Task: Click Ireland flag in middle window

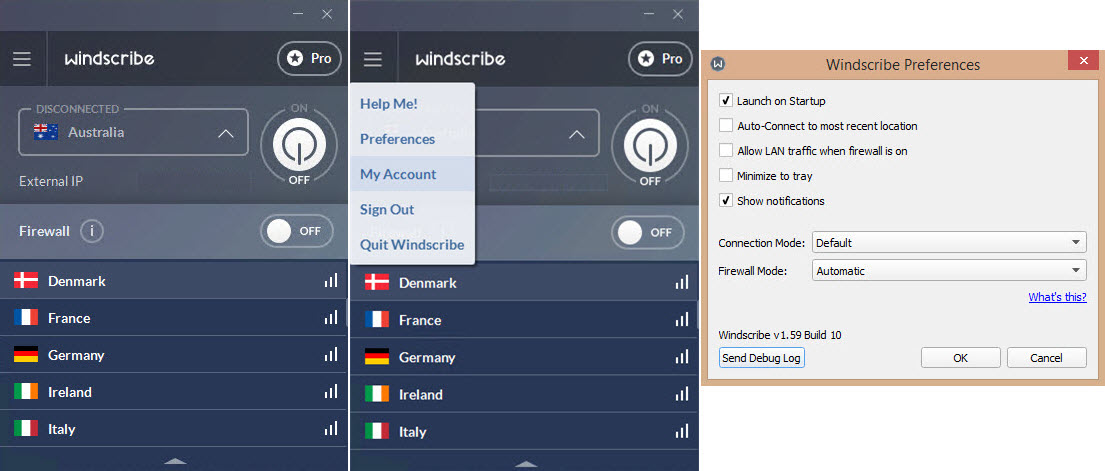Action: click(x=377, y=394)
